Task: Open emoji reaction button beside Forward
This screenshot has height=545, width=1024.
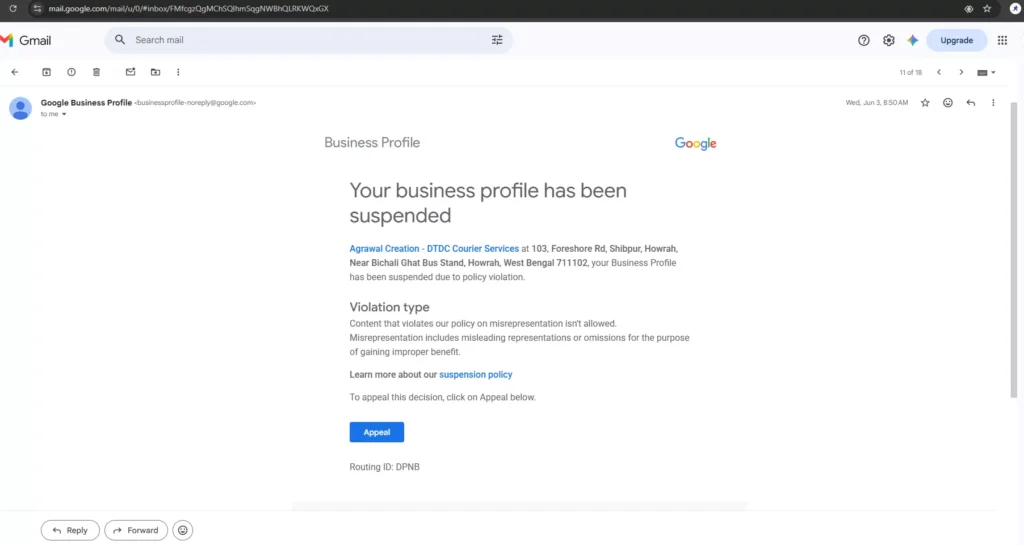Action: pos(183,531)
